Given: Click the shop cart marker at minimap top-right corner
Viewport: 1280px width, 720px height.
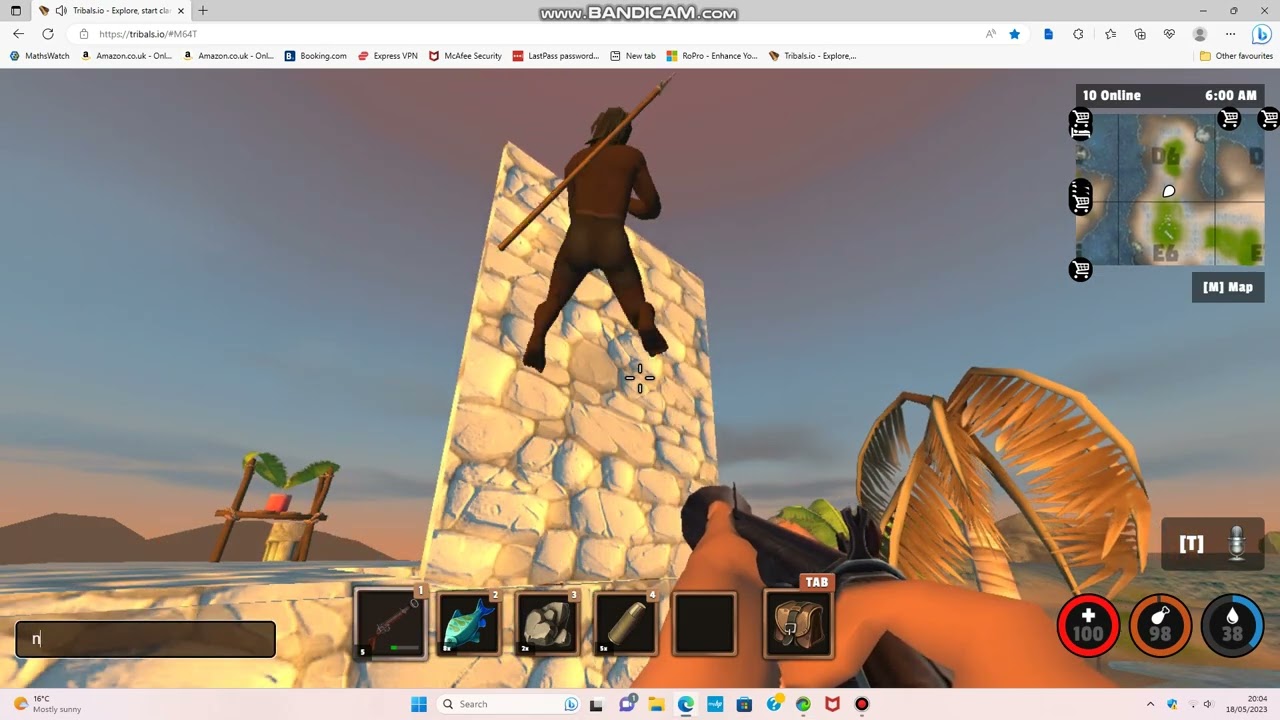Looking at the screenshot, I should [x=1270, y=119].
